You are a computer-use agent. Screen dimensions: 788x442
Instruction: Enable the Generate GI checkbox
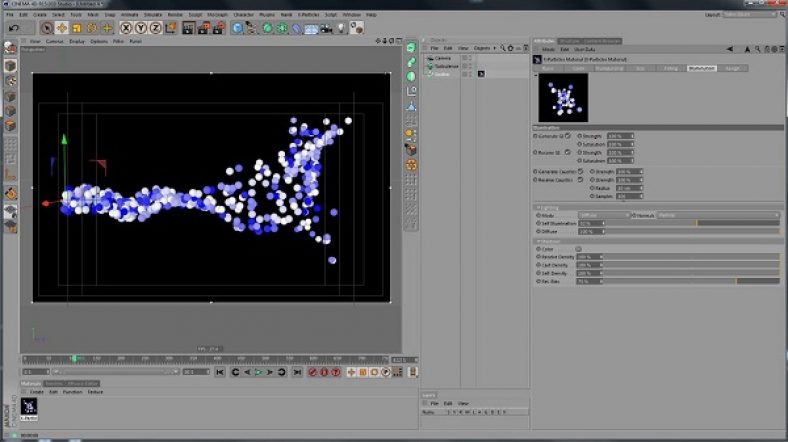568,135
